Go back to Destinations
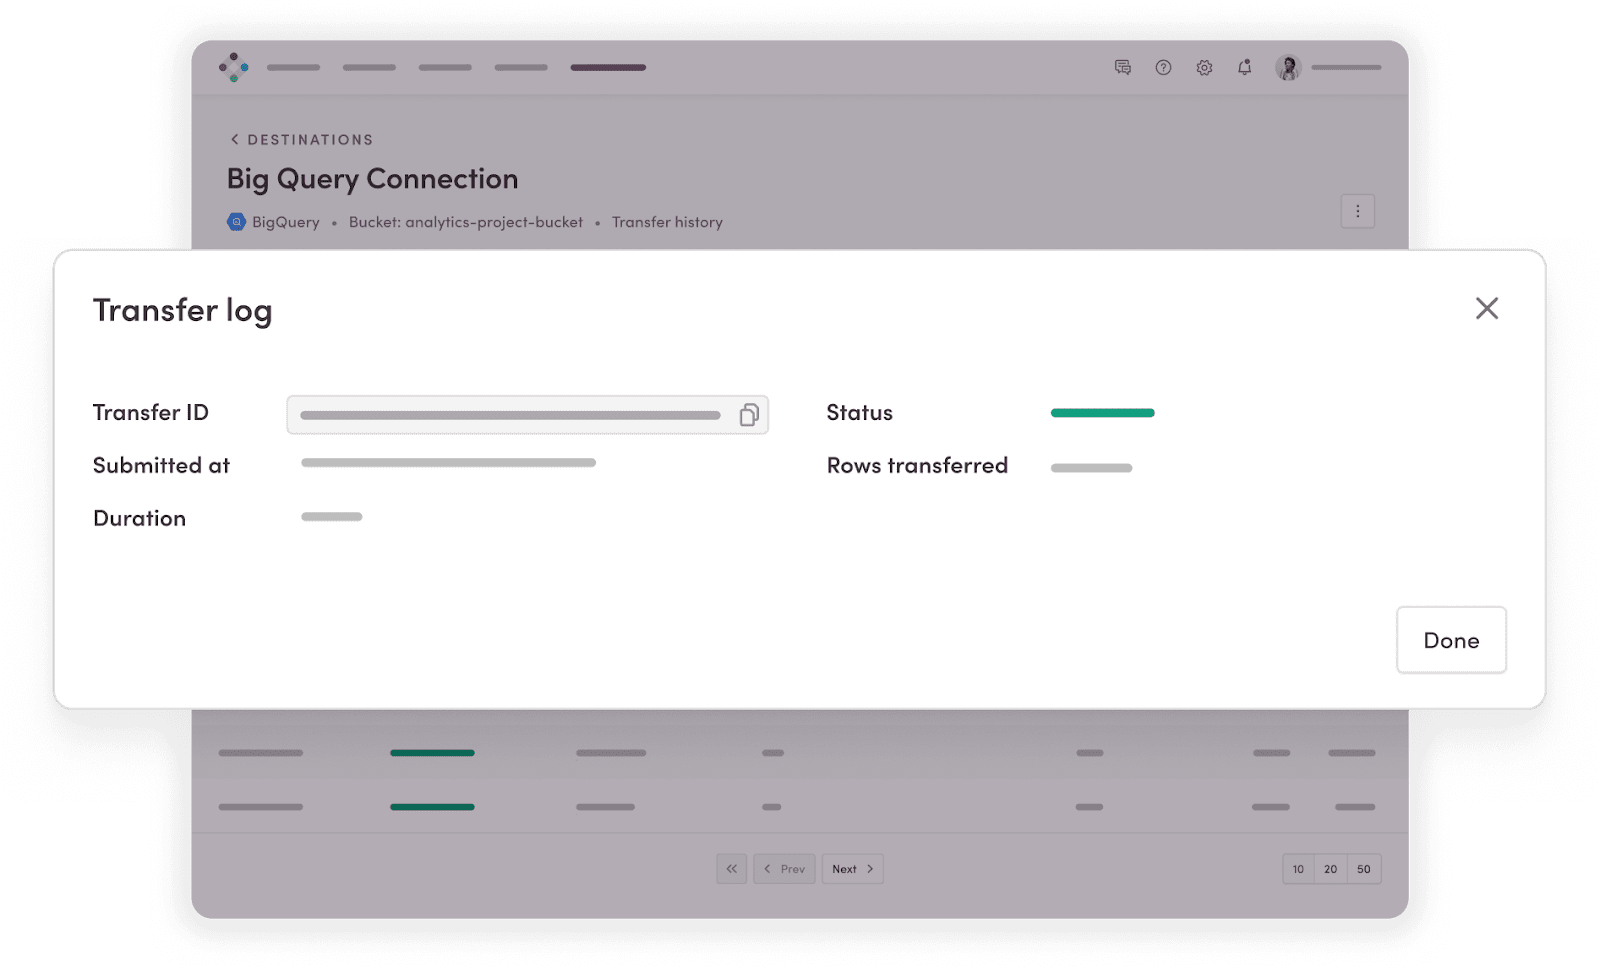 pyautogui.click(x=301, y=140)
